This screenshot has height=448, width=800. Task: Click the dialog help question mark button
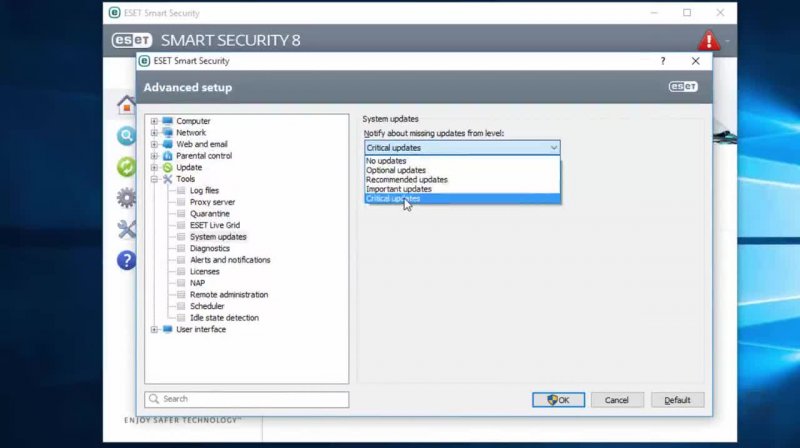click(x=662, y=61)
